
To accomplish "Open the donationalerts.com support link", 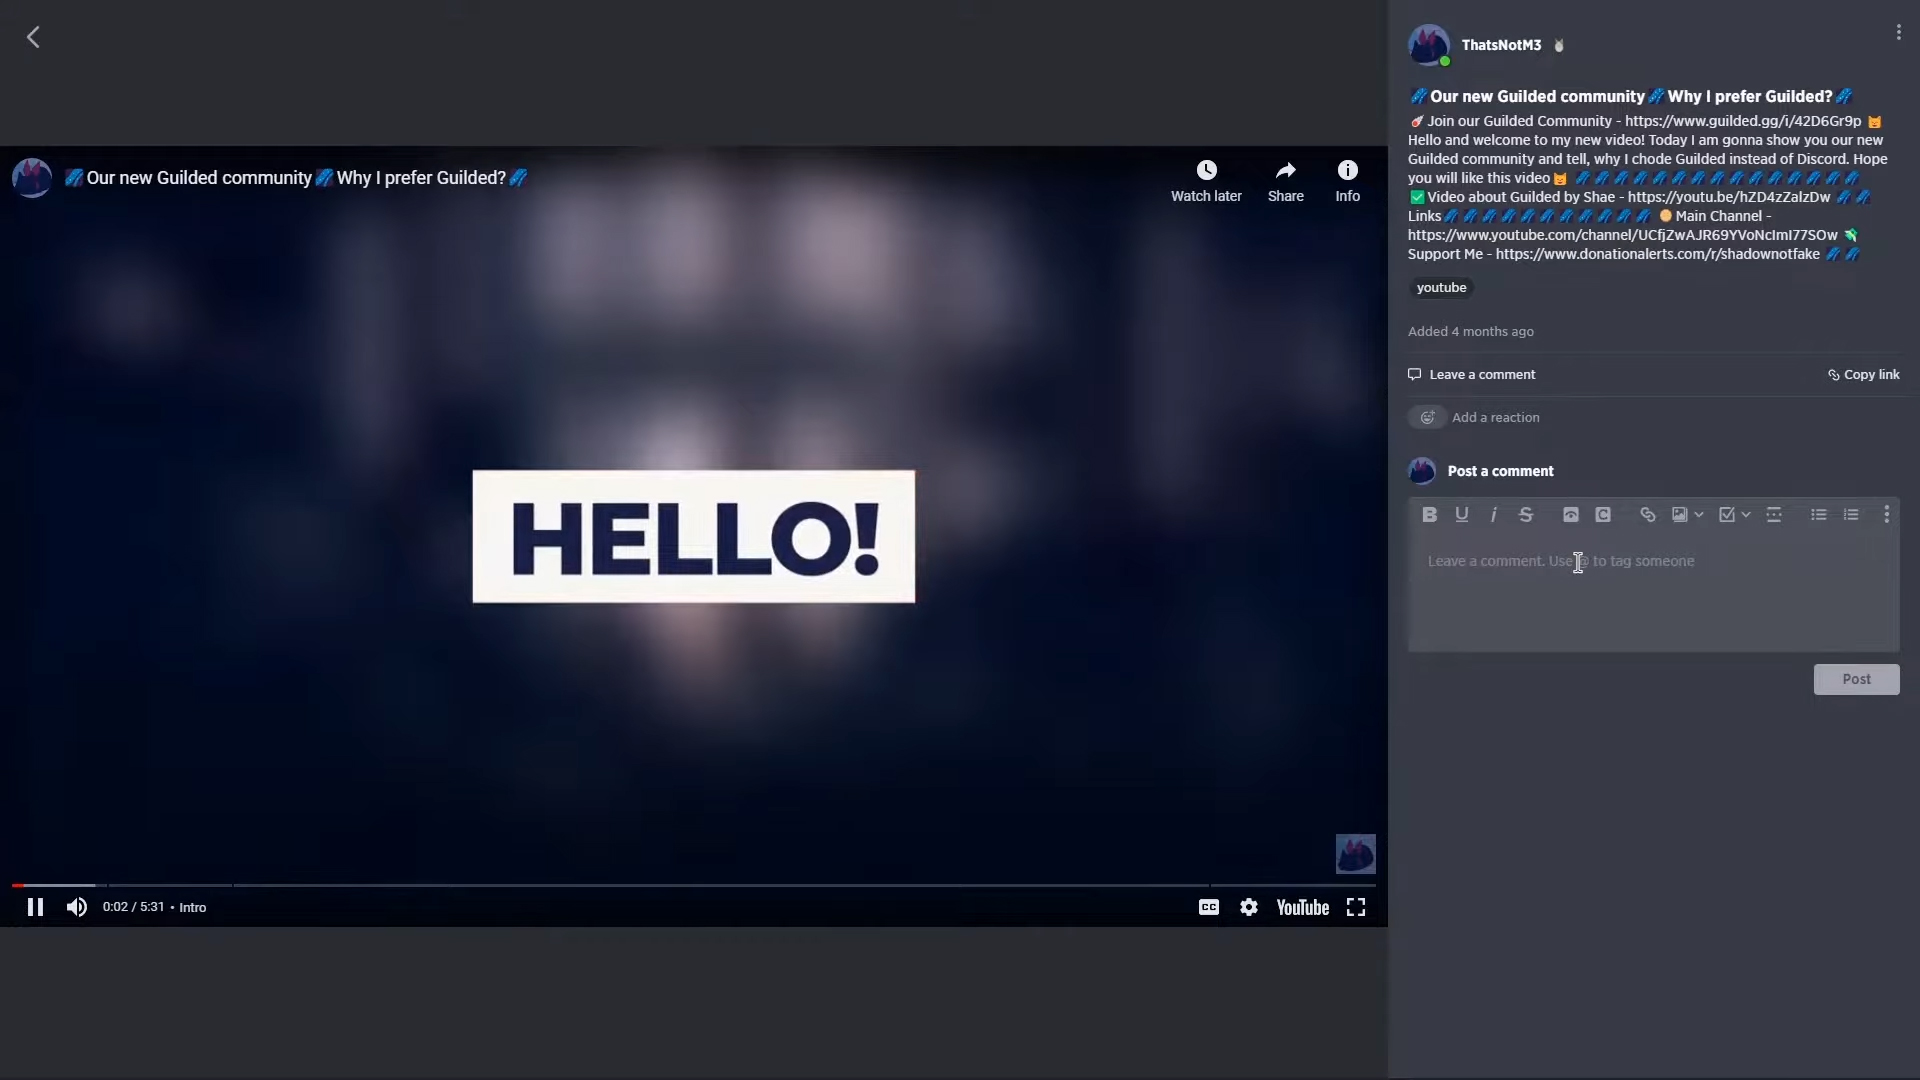I will coord(1657,254).
